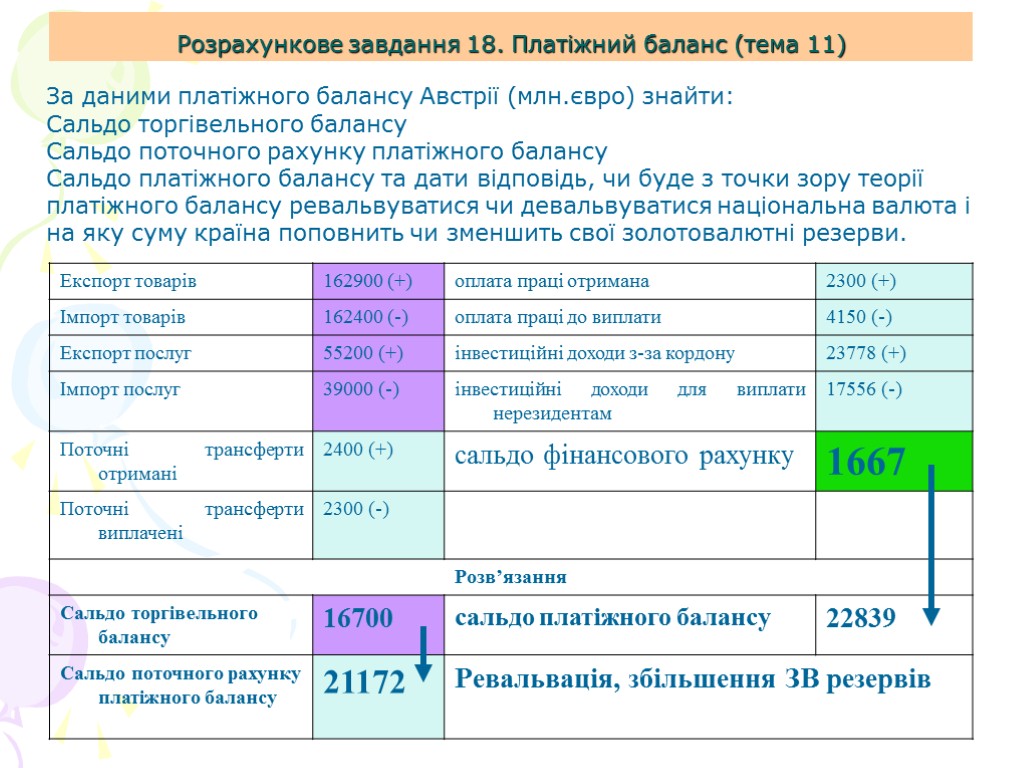The height and width of the screenshot is (768, 1024).
Task: Select the value '2300 (+)' for wages received
Action: [x=861, y=281]
